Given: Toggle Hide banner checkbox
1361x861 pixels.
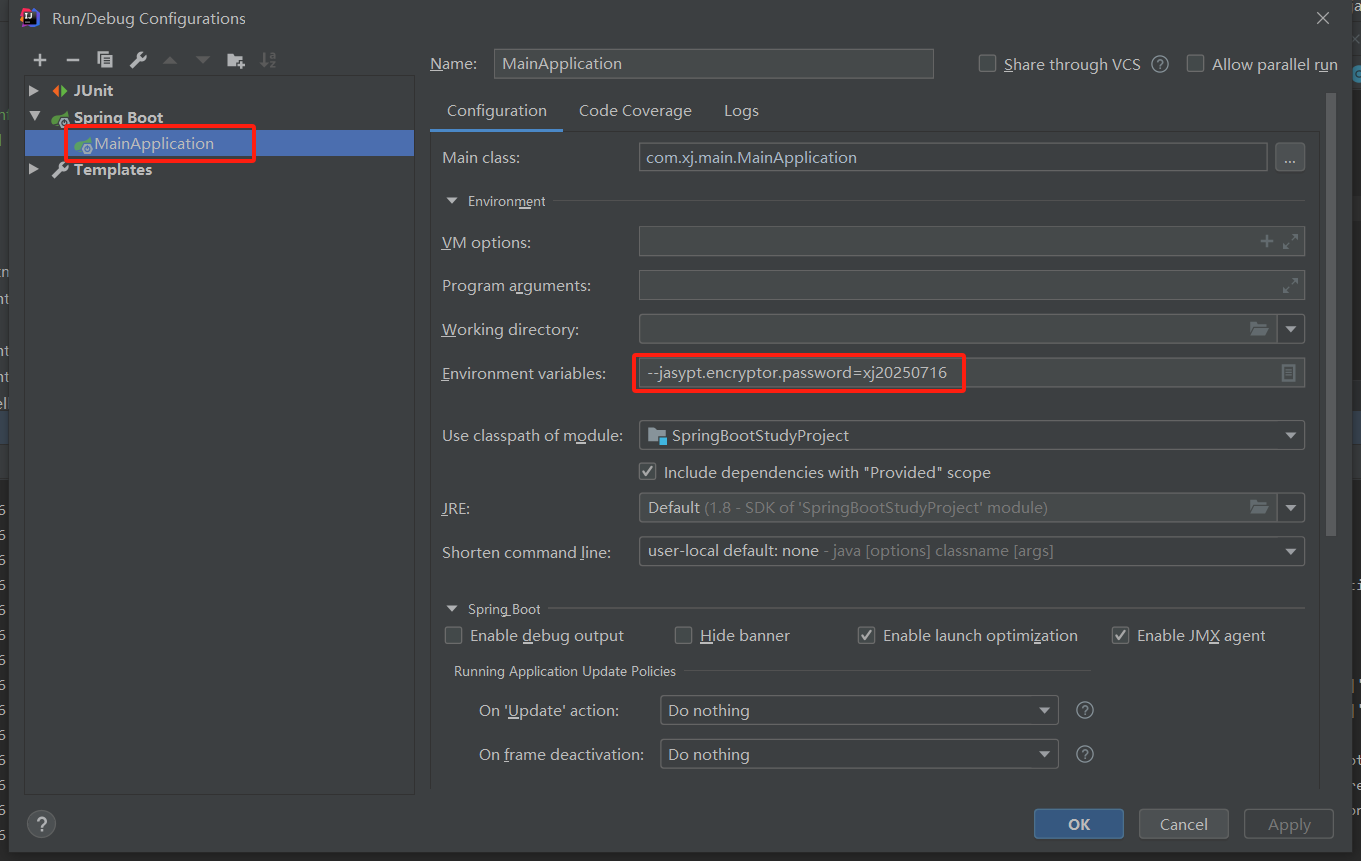Looking at the screenshot, I should 684,635.
